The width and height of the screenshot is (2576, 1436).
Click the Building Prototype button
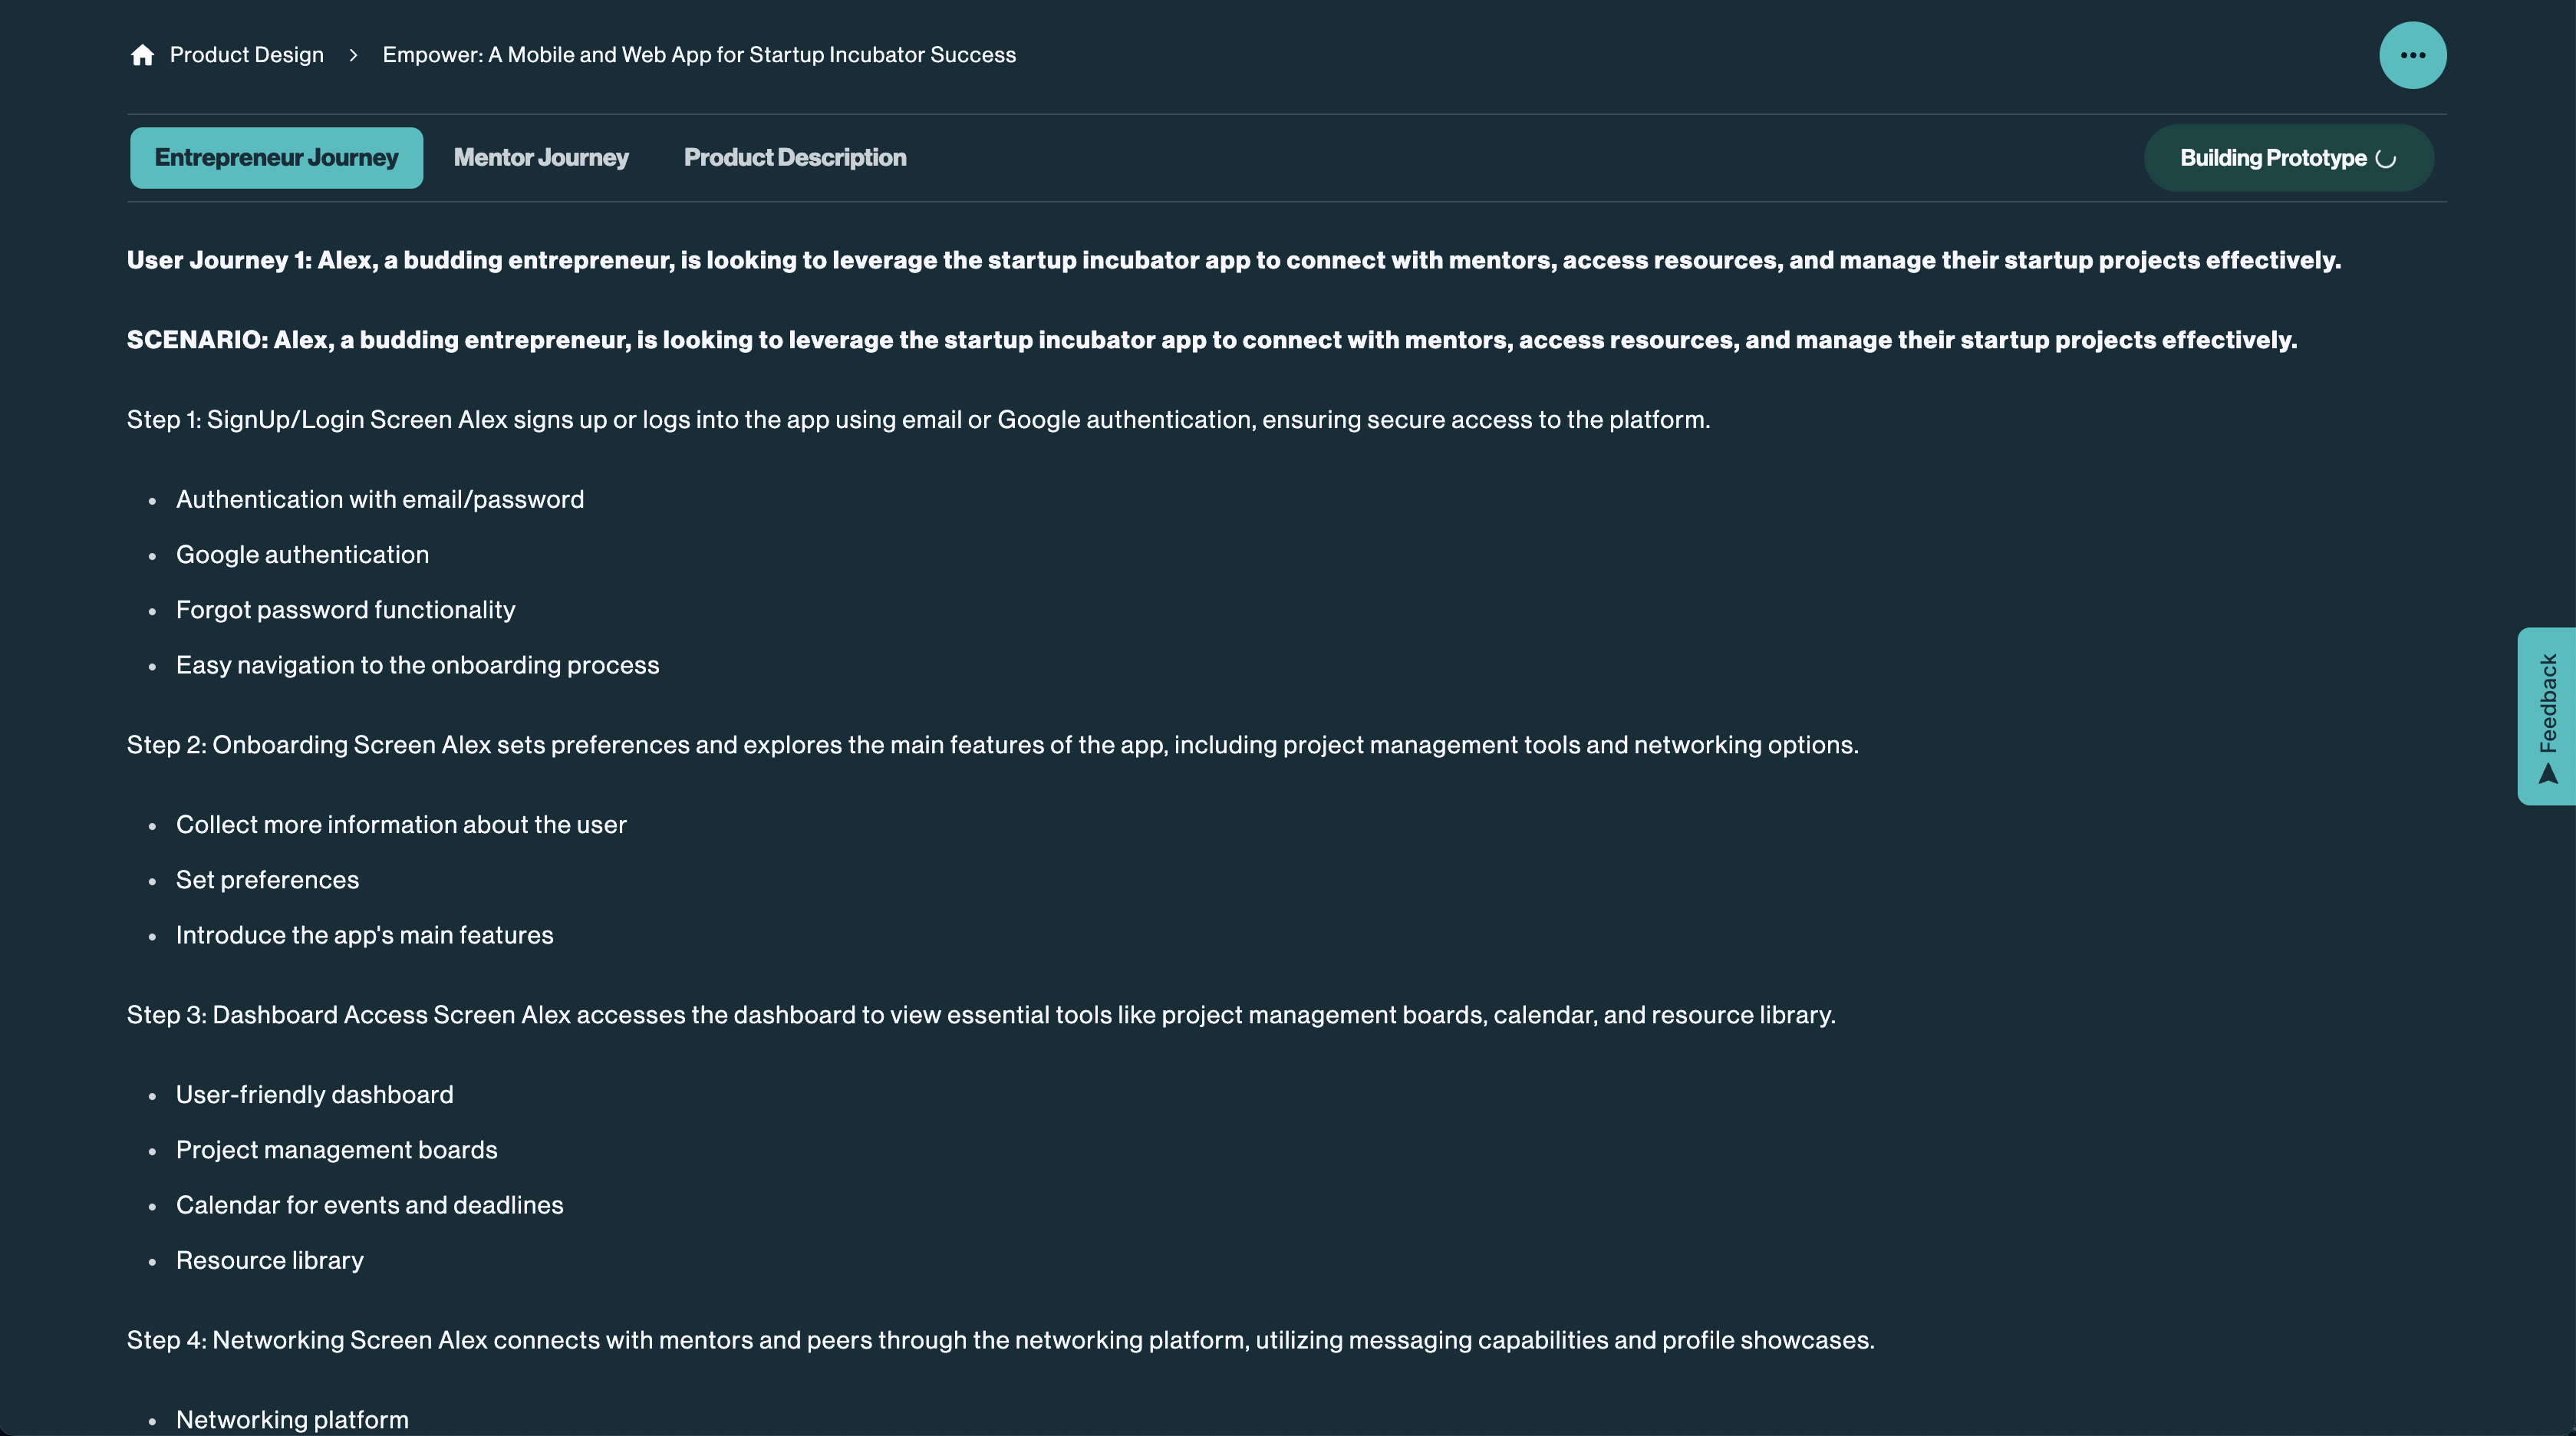pos(2288,158)
